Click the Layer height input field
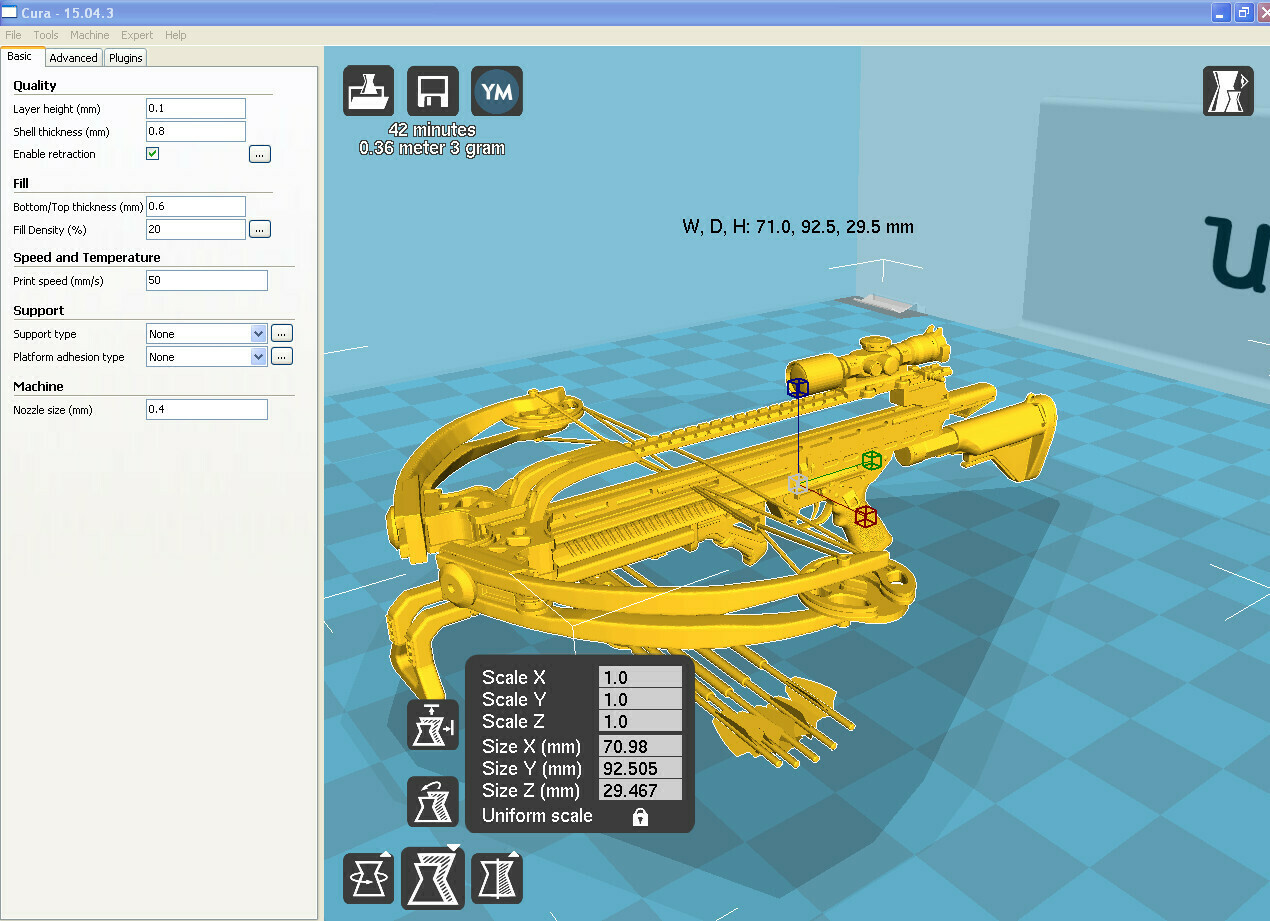 (x=195, y=108)
